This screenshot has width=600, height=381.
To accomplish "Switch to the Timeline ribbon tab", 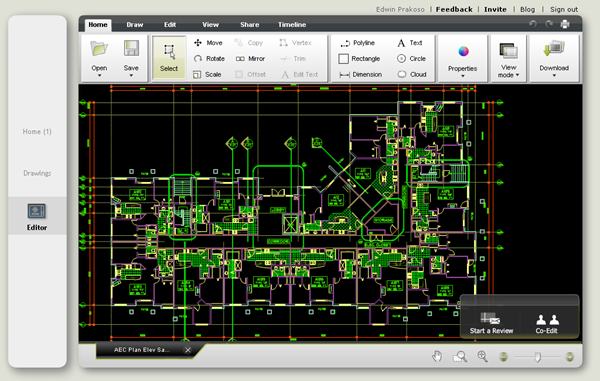I will click(x=292, y=24).
